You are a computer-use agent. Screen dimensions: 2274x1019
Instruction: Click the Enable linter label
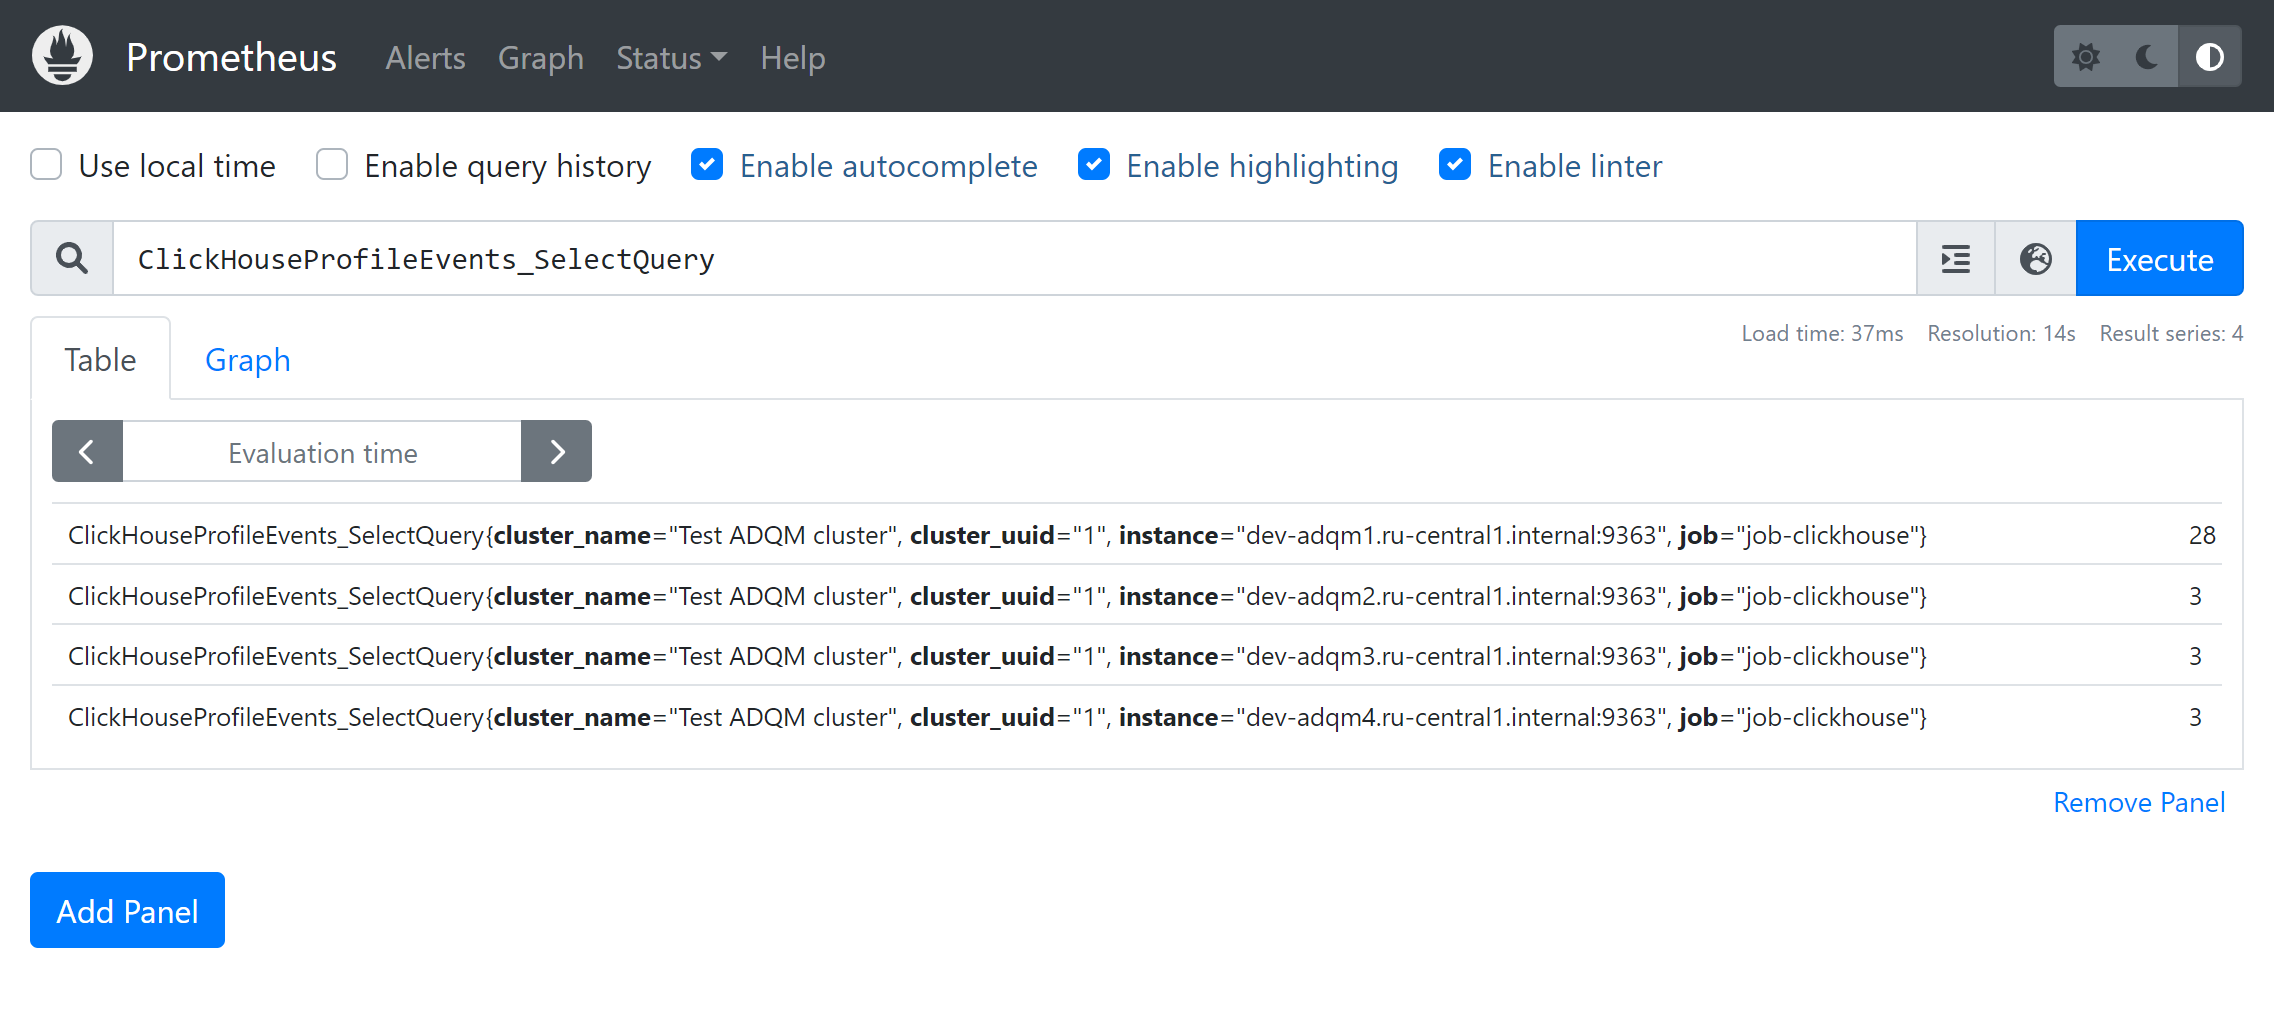[1575, 166]
